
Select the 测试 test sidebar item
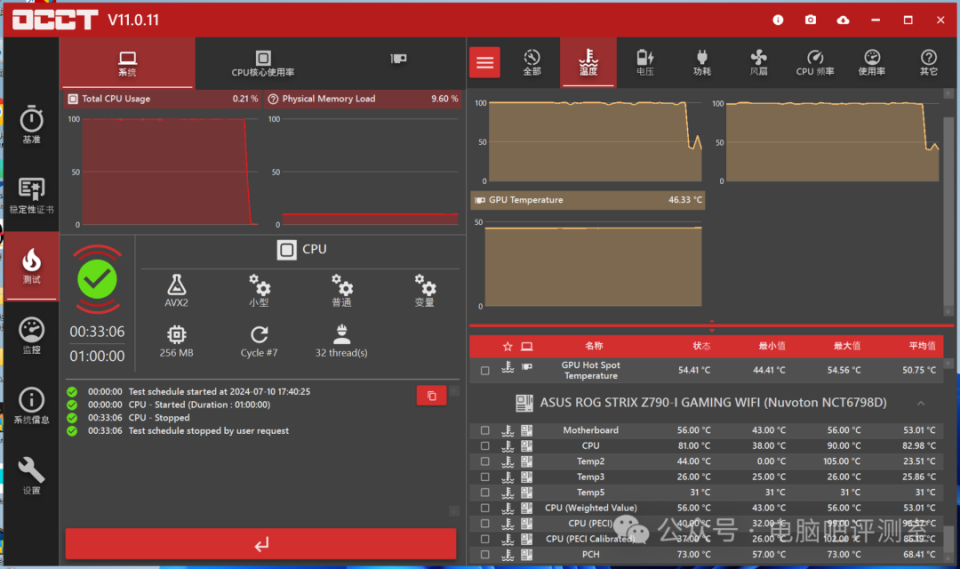click(31, 266)
